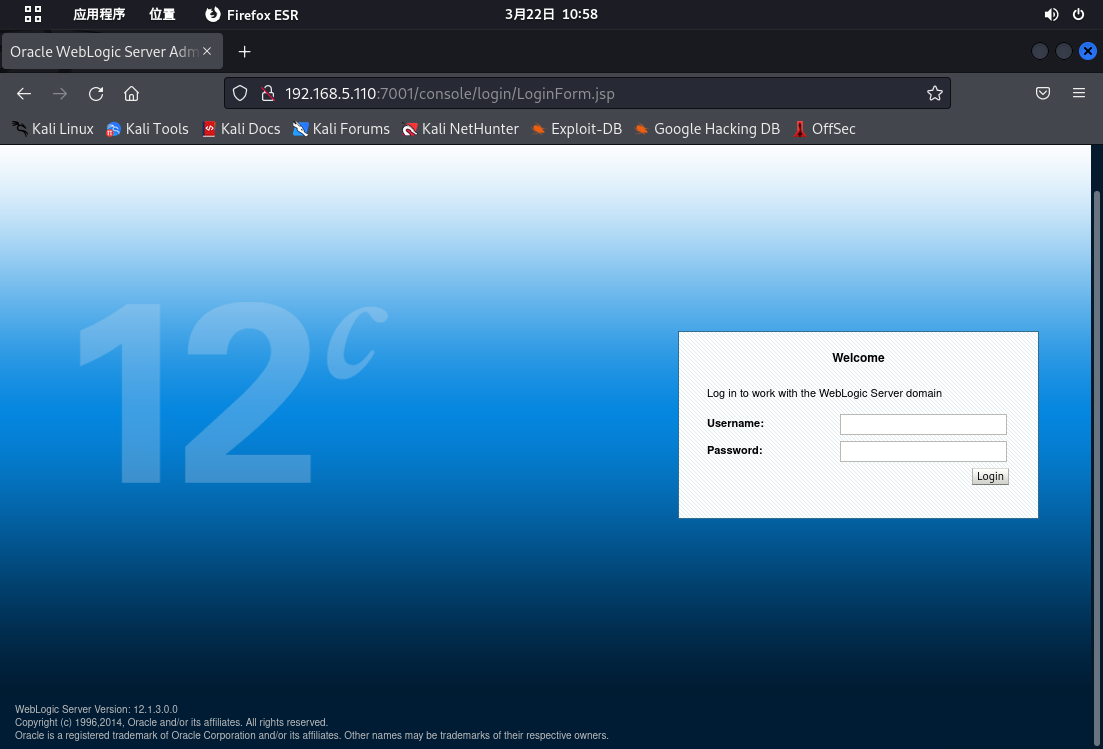Focus the Username input field

[923, 424]
